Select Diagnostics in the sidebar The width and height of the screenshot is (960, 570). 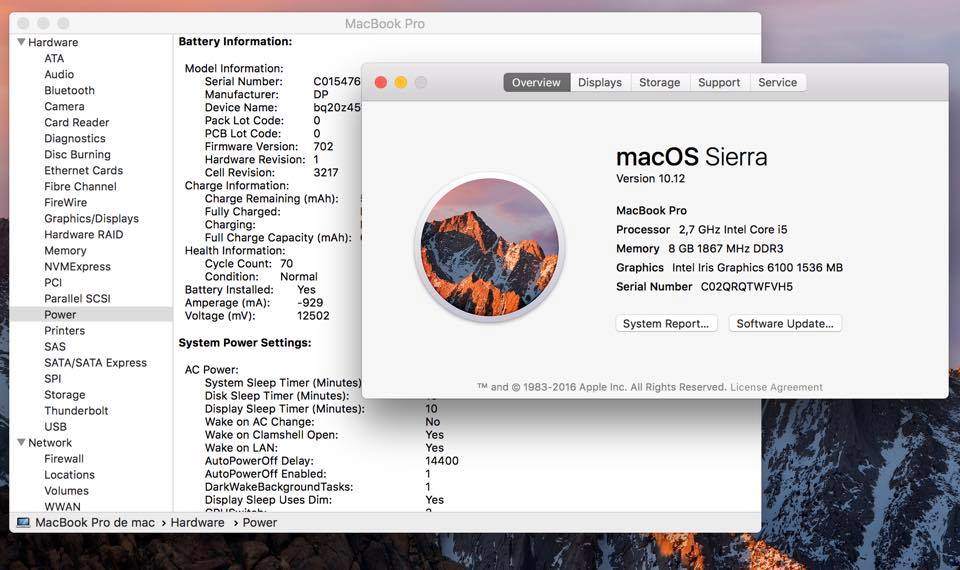(x=75, y=138)
